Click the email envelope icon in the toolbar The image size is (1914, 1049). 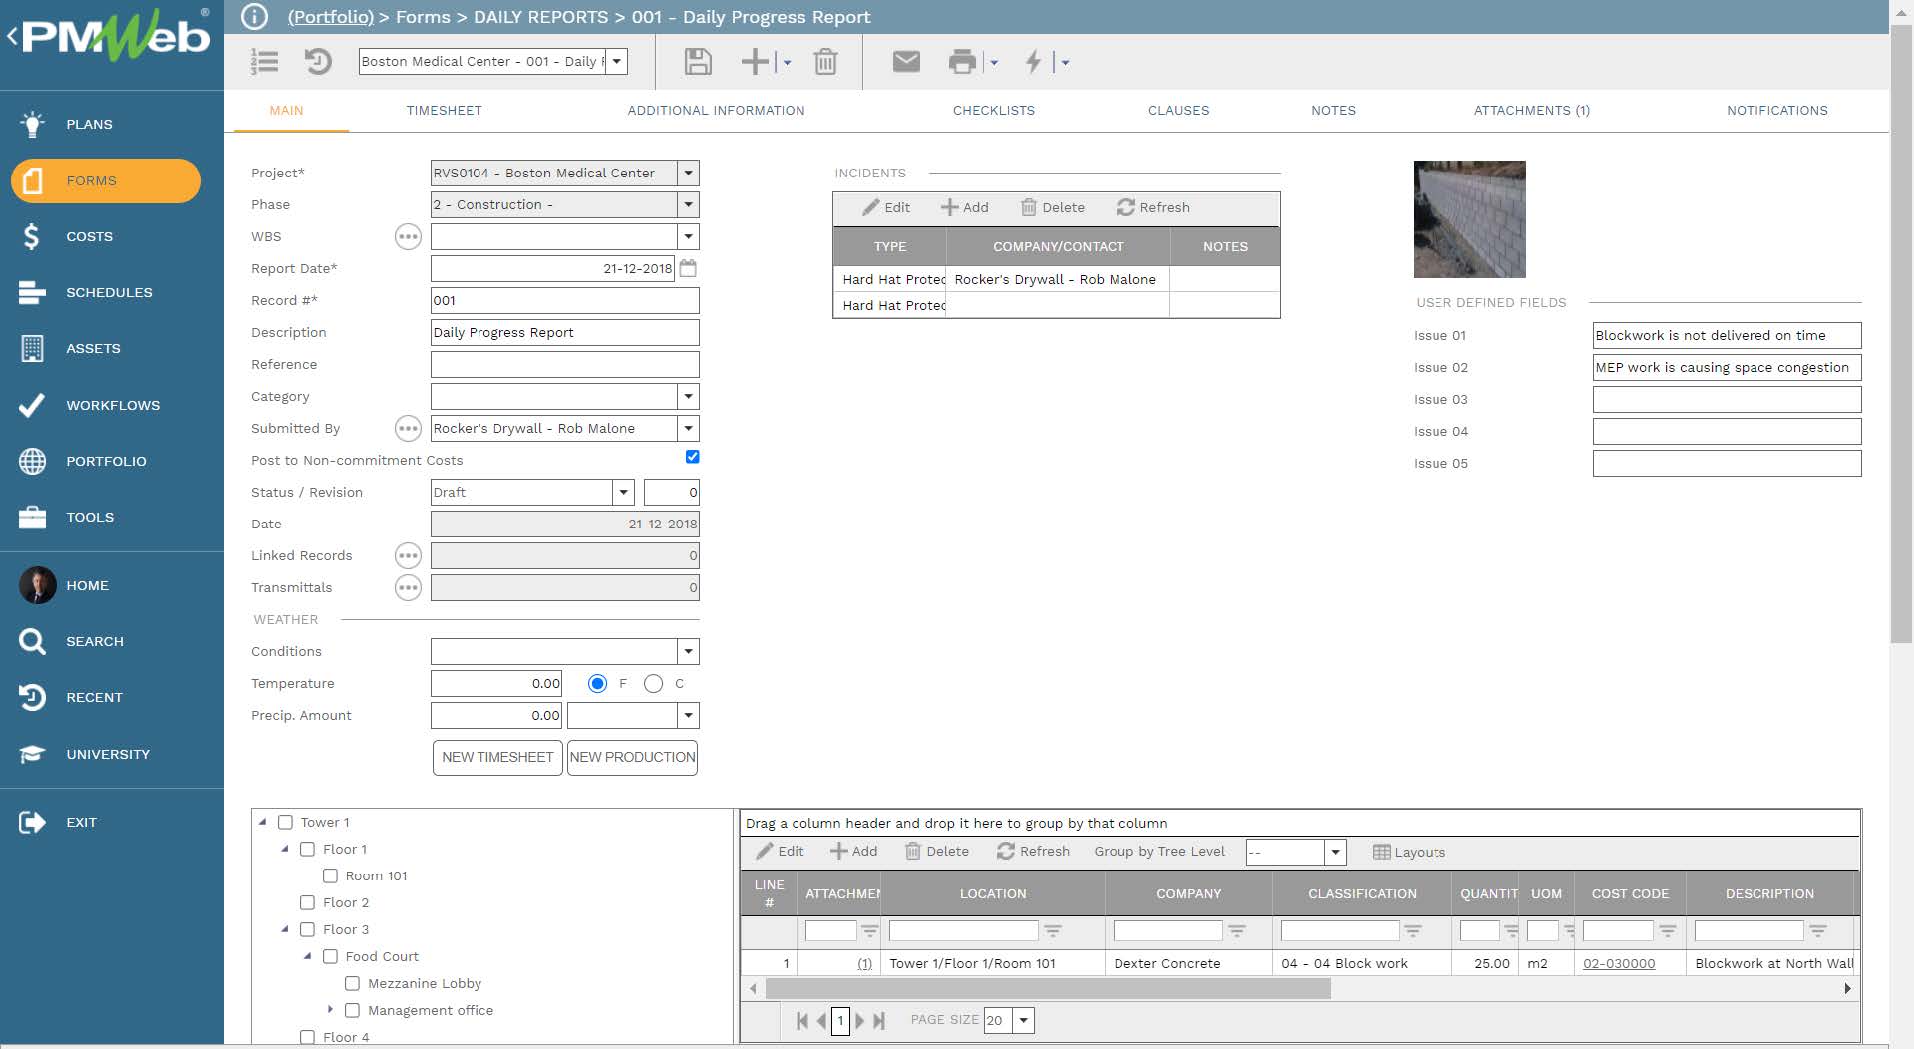(905, 61)
